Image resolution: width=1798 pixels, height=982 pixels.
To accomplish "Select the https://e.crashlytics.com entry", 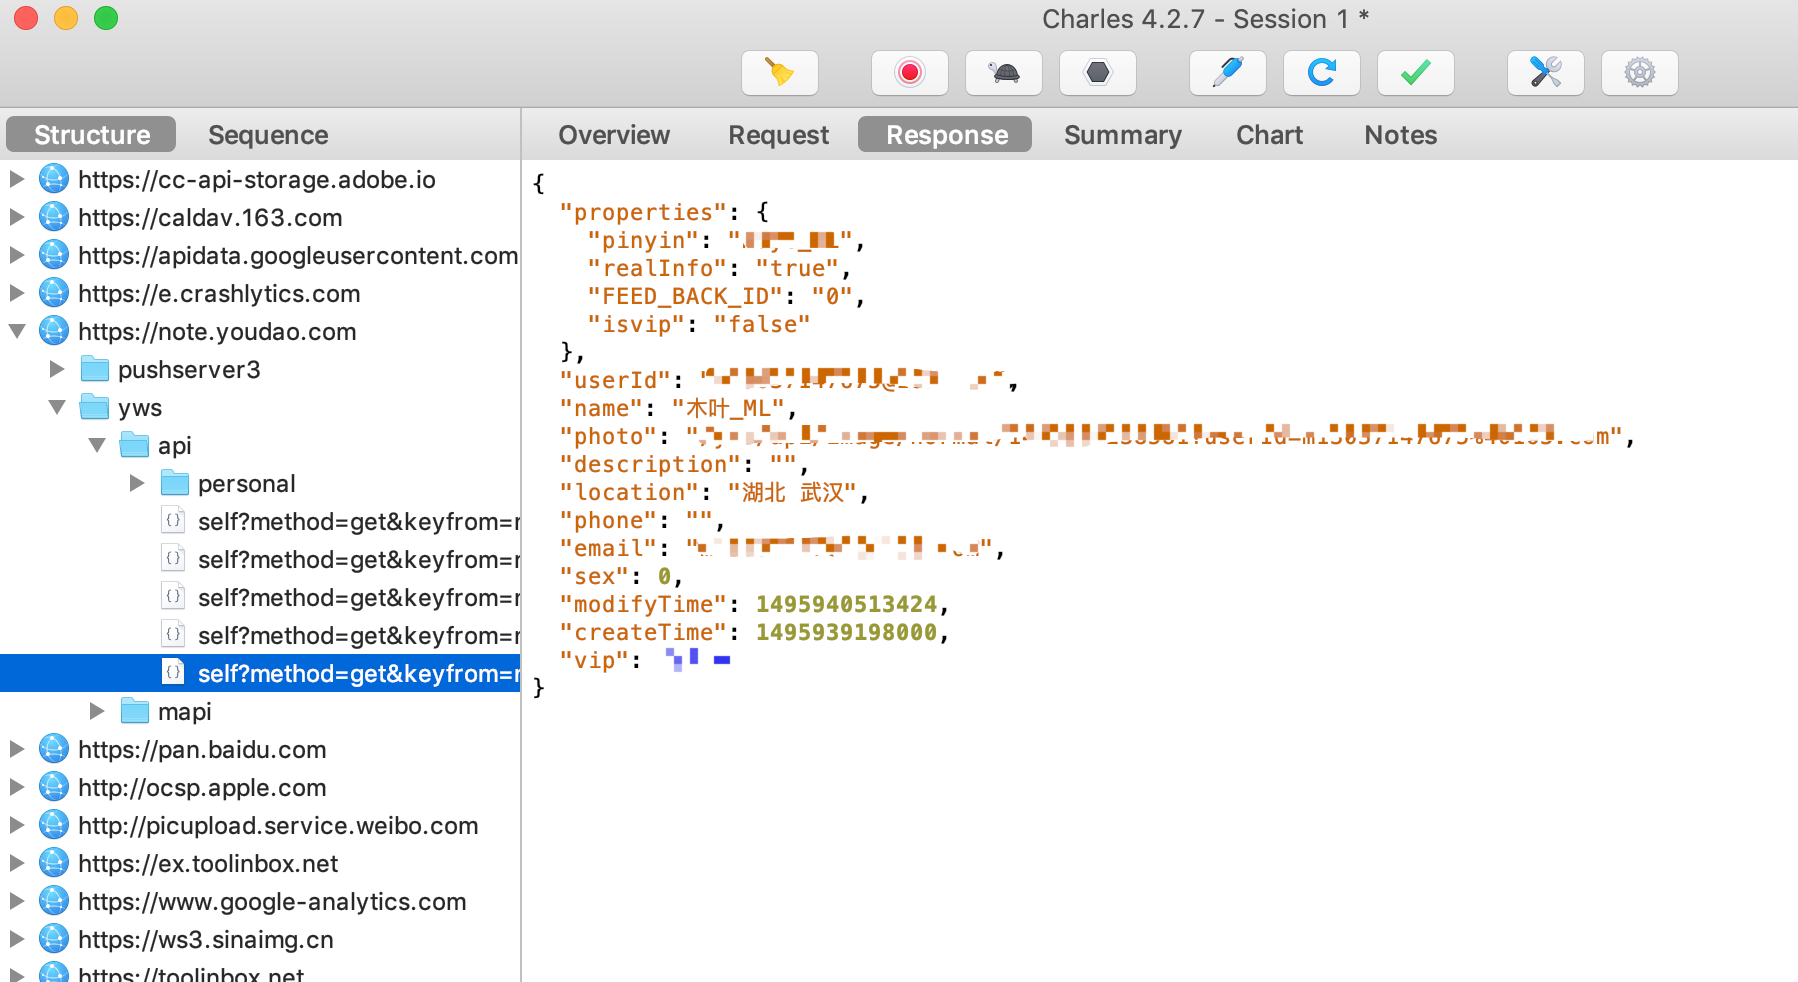I will pyautogui.click(x=219, y=293).
